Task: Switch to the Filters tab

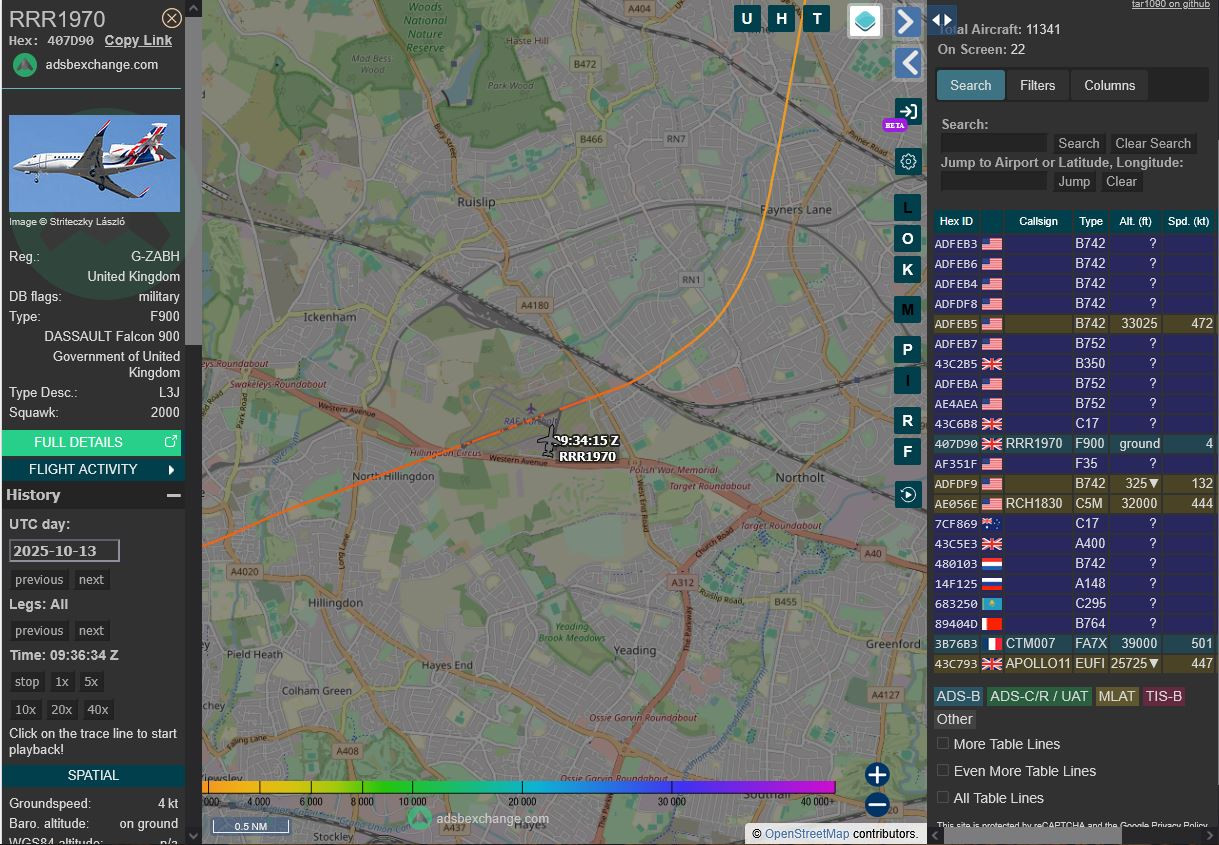Action: [x=1037, y=85]
